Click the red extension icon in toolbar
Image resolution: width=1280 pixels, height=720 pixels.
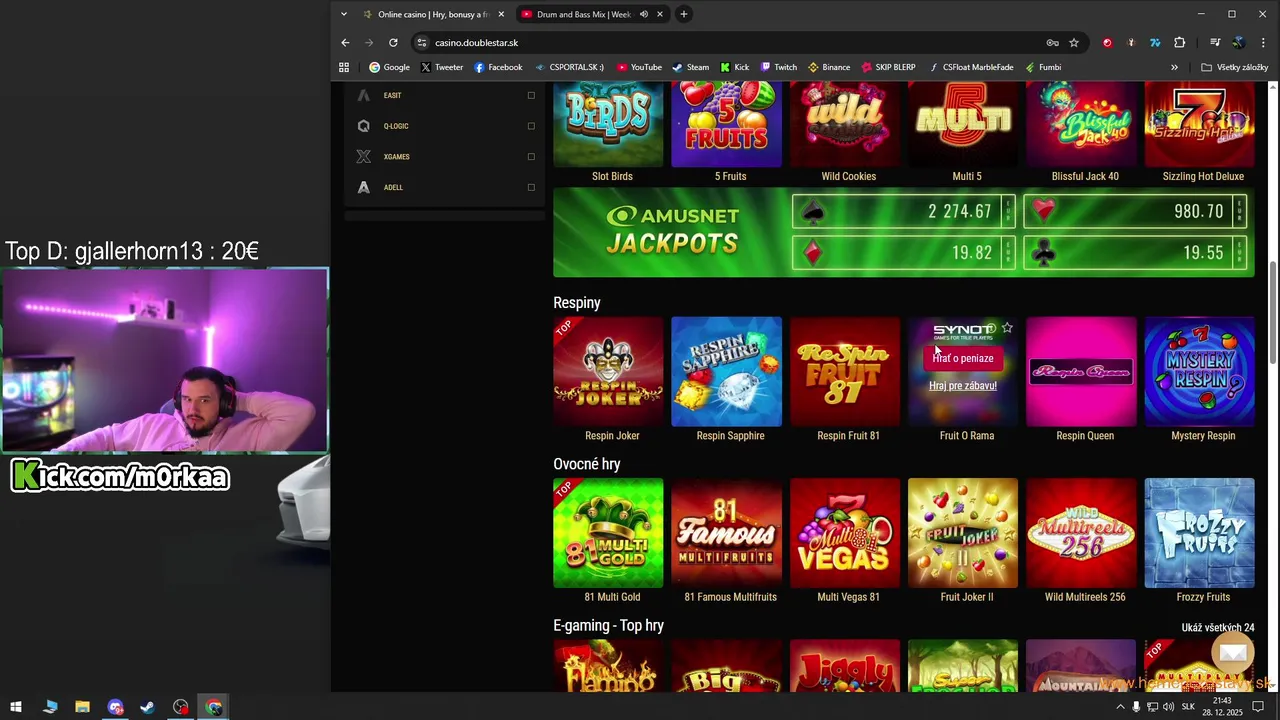pyautogui.click(x=1107, y=43)
